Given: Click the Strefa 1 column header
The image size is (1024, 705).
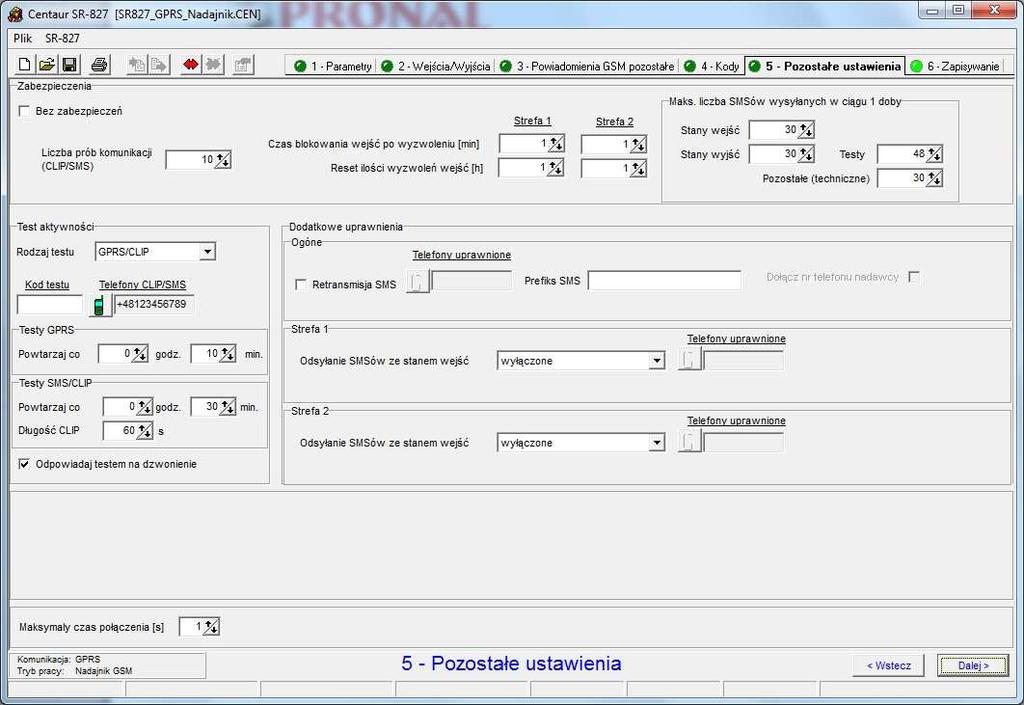Looking at the screenshot, I should point(532,121).
